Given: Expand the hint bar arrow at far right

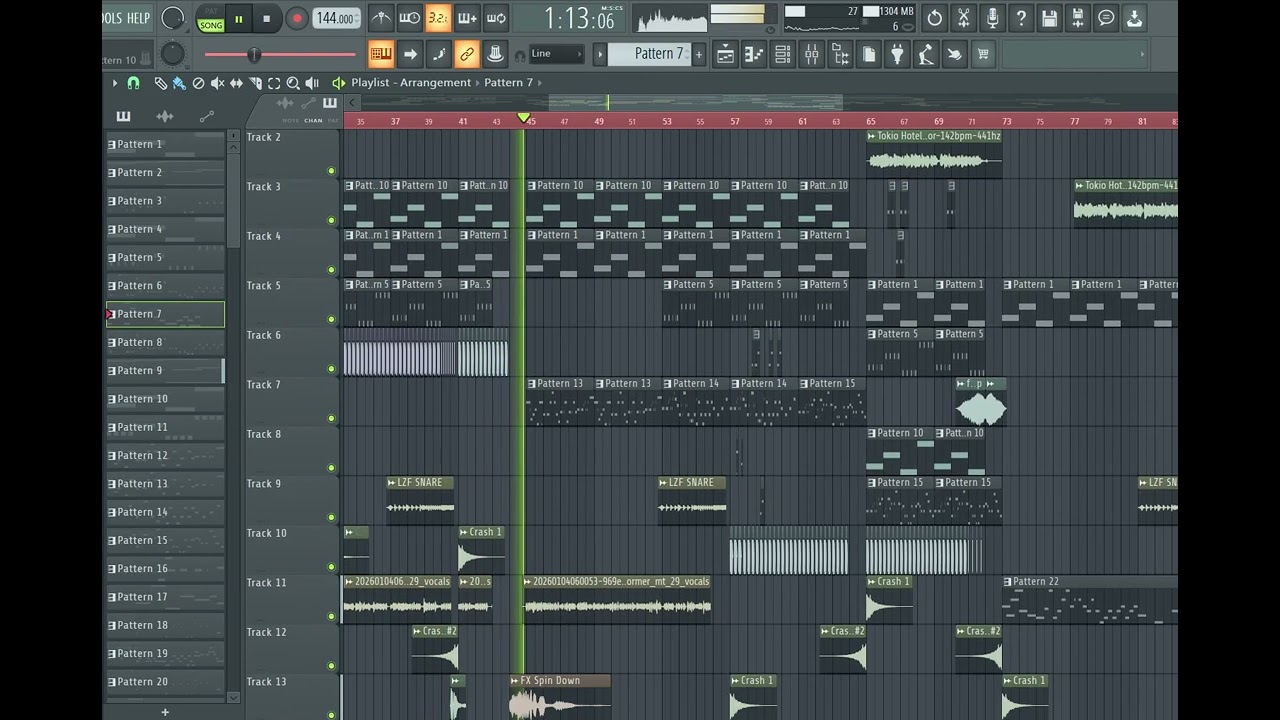Looking at the screenshot, I should coord(1142,55).
